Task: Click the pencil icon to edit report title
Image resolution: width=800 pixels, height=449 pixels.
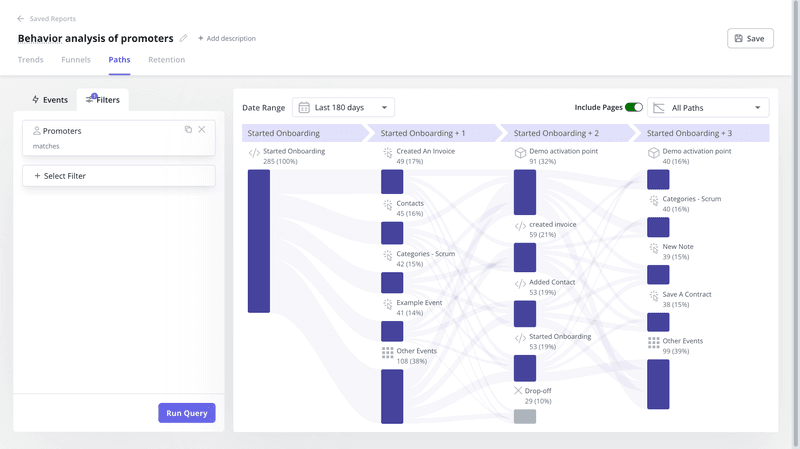Action: pos(183,39)
